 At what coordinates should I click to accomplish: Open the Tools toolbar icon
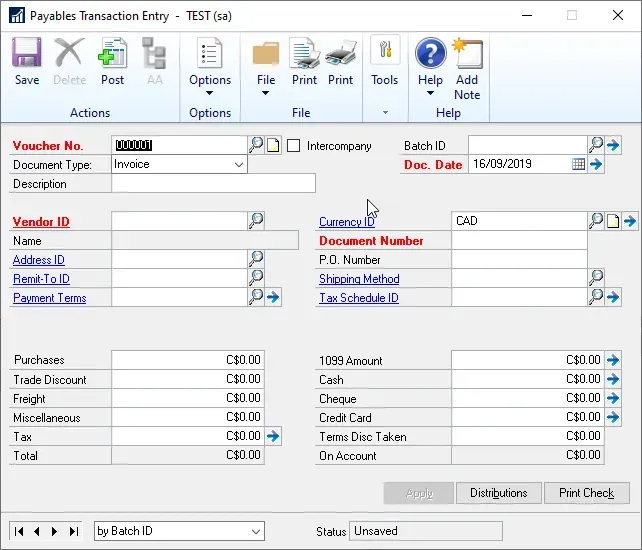coord(384,62)
